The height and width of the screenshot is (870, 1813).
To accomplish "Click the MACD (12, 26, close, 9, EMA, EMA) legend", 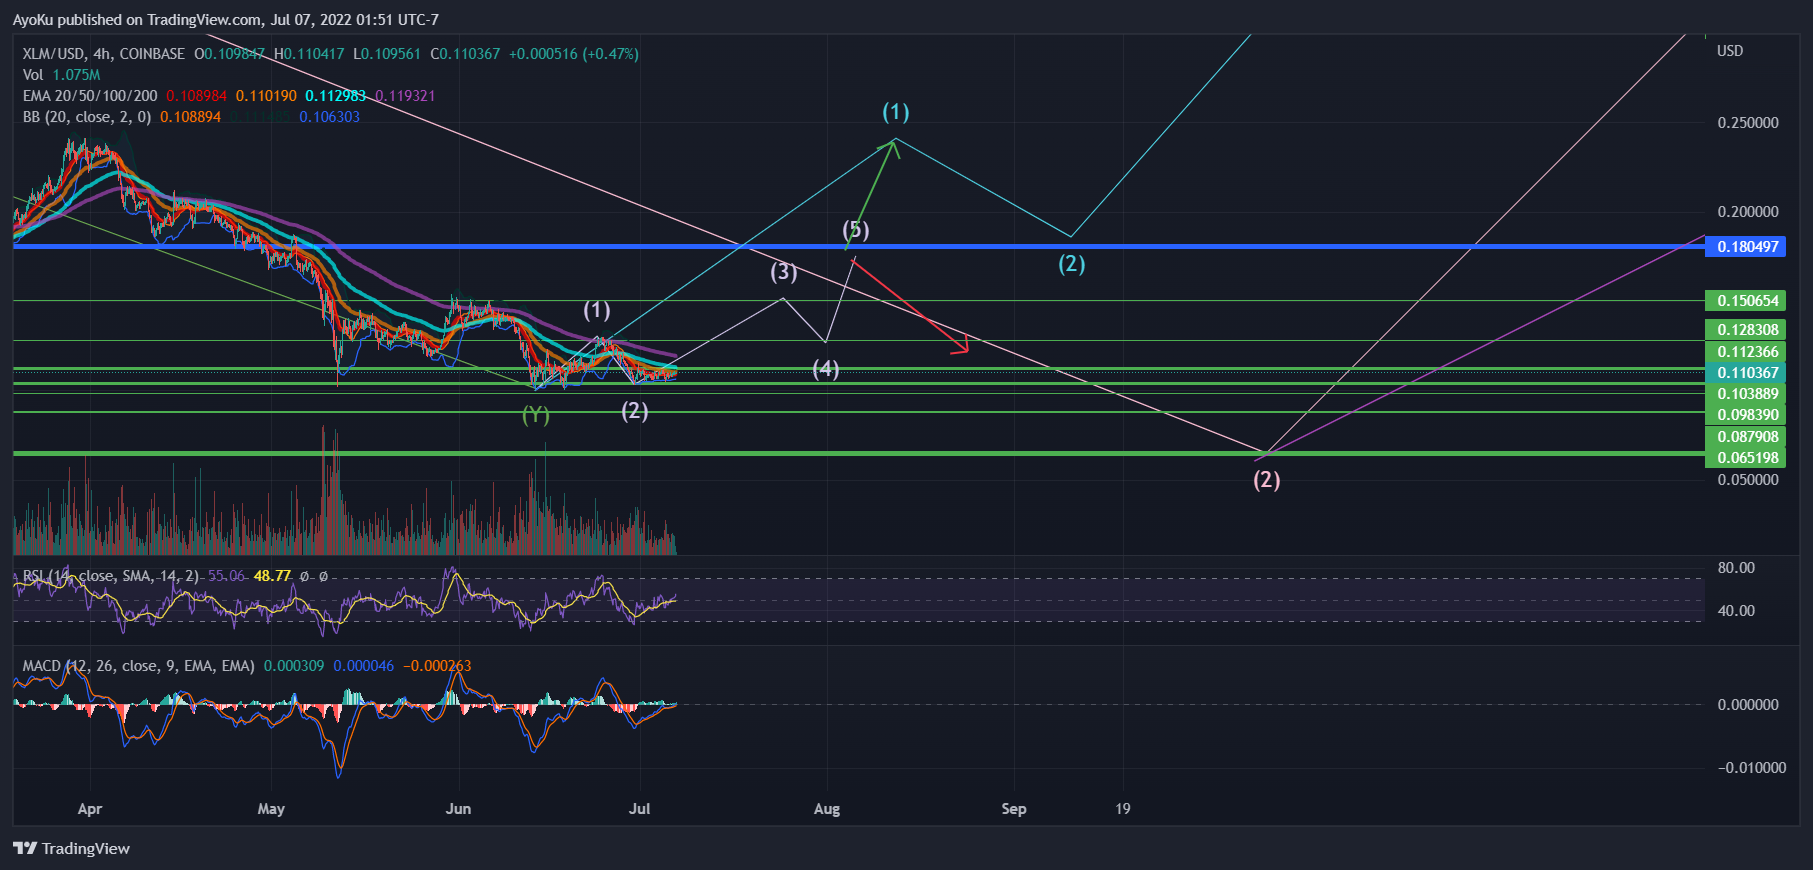I will [139, 666].
